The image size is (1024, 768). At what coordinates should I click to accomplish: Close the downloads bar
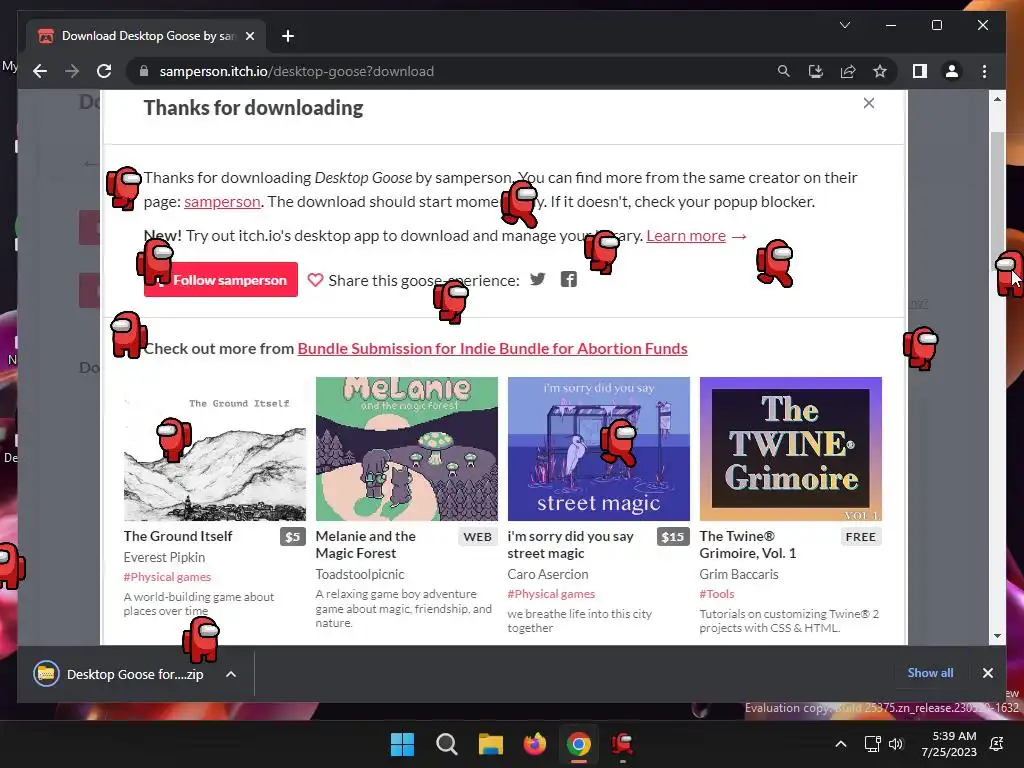click(987, 673)
